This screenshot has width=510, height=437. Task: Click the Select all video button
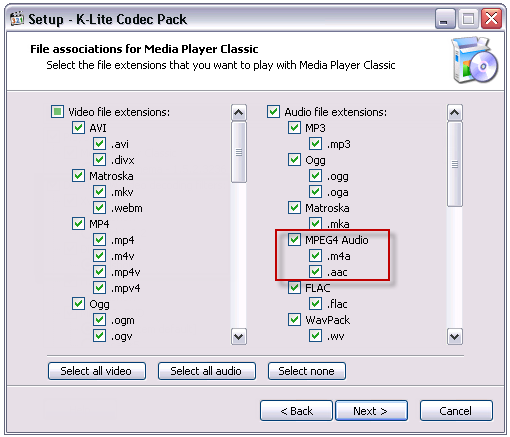click(x=97, y=371)
